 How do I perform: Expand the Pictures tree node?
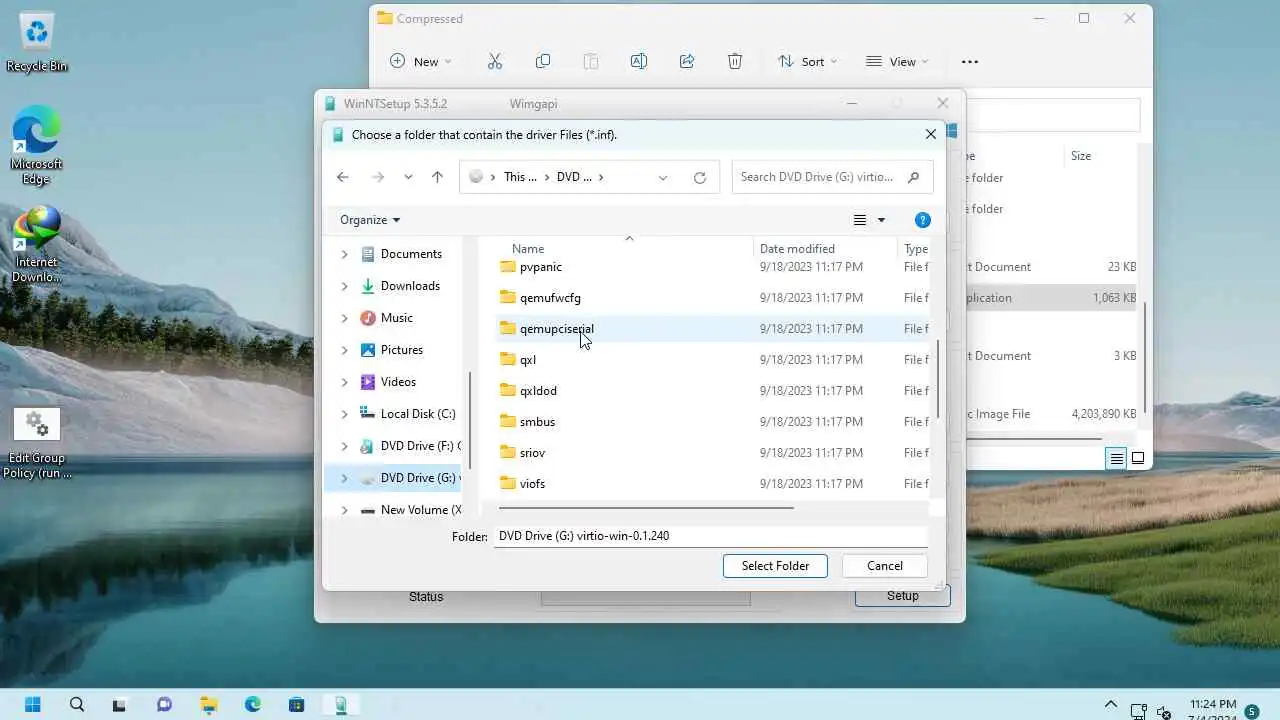pyautogui.click(x=344, y=350)
